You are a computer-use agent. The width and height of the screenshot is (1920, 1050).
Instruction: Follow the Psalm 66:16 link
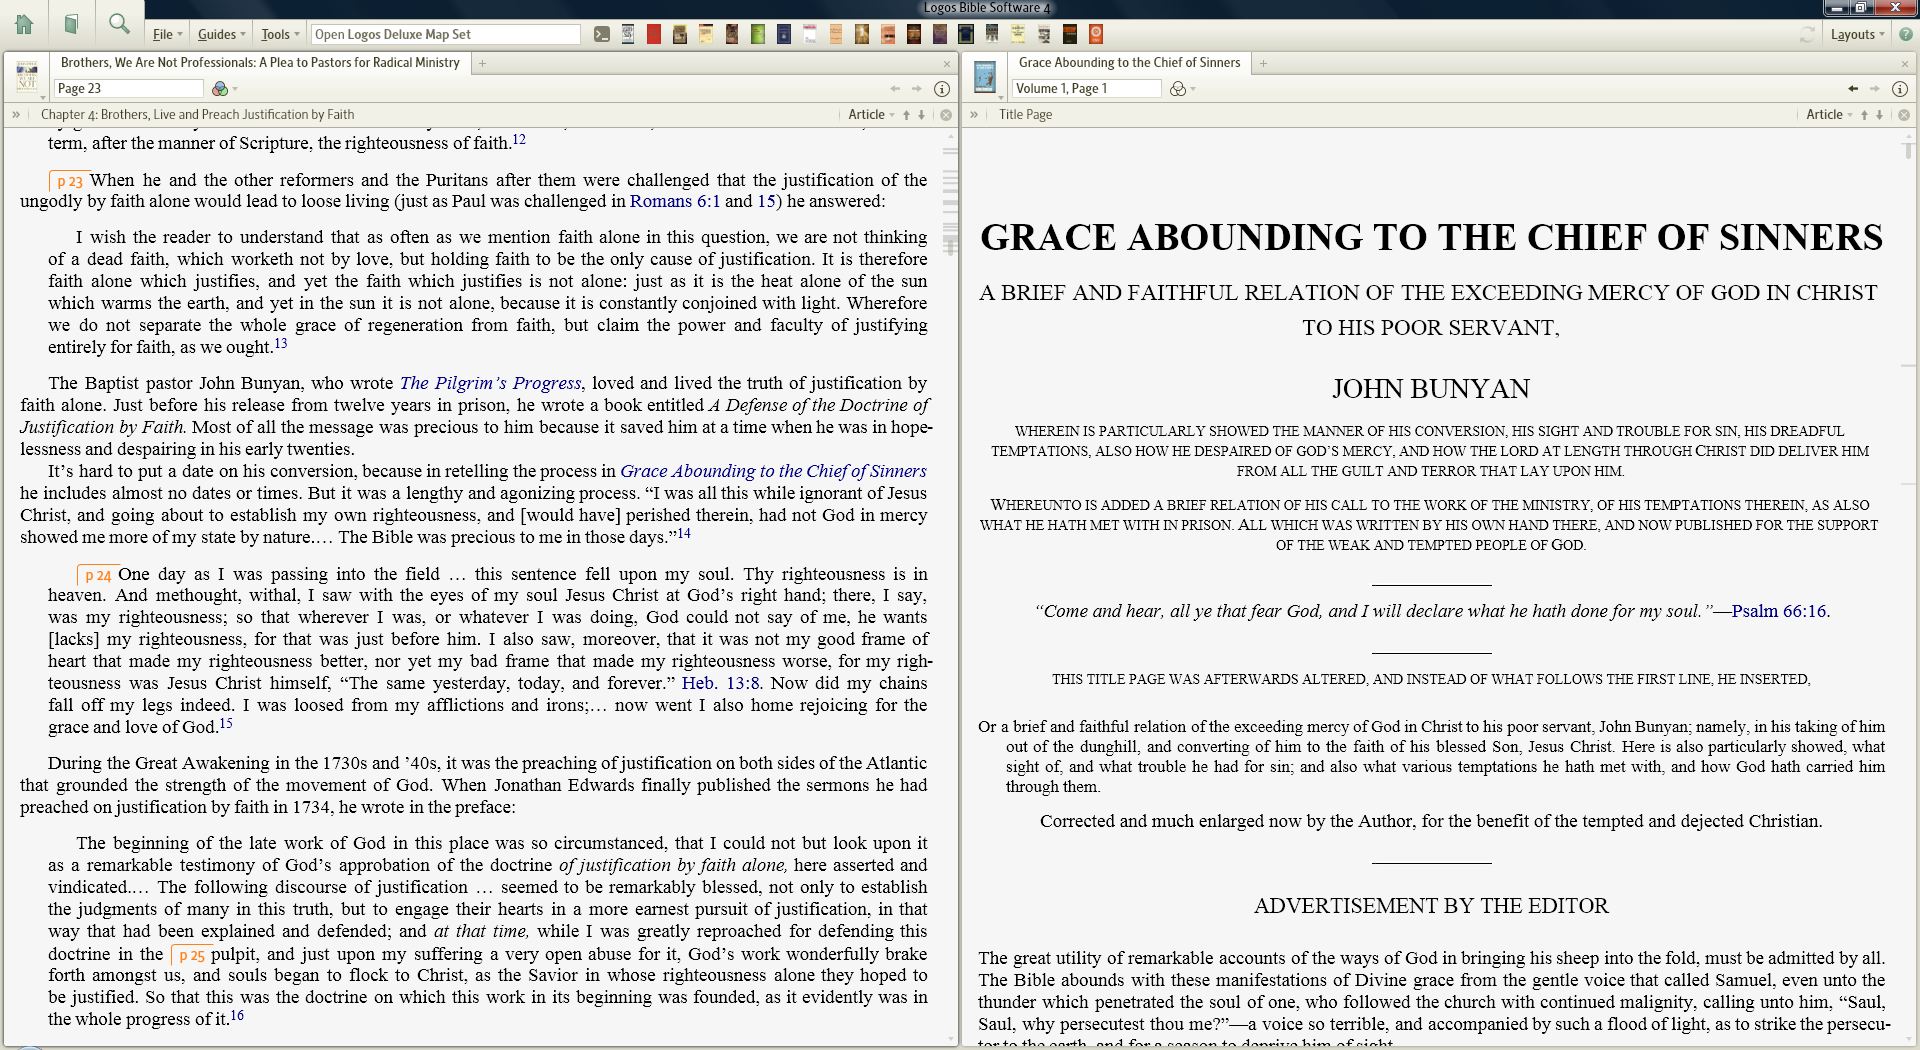click(x=1779, y=611)
